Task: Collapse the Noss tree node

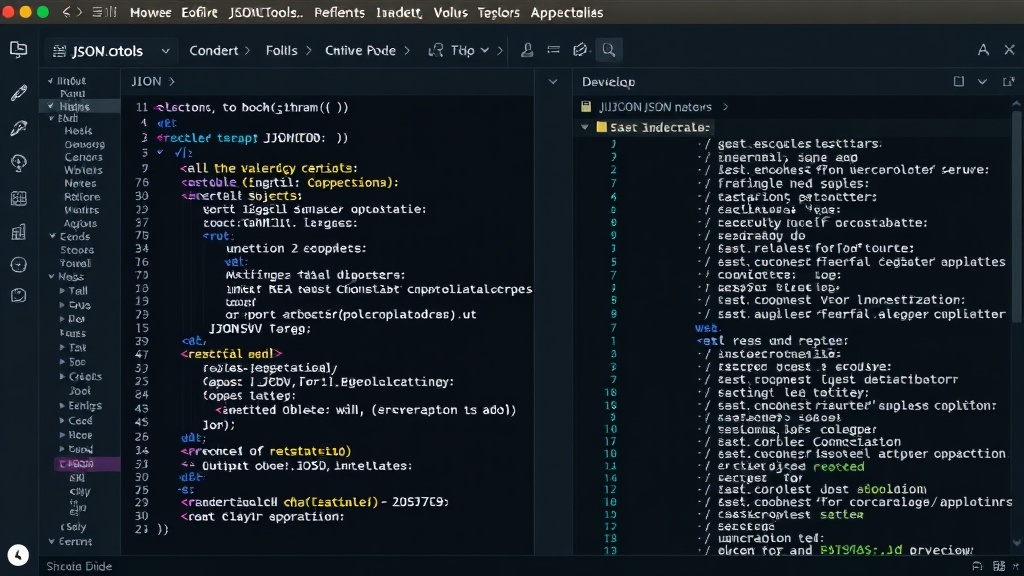Action: tap(51, 276)
